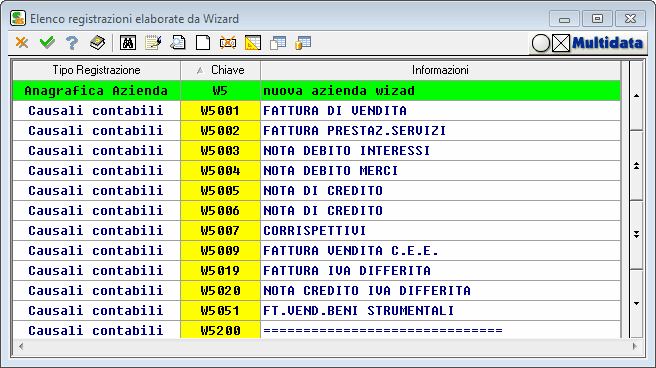Select key W5003
The image size is (656, 368).
click(x=220, y=151)
